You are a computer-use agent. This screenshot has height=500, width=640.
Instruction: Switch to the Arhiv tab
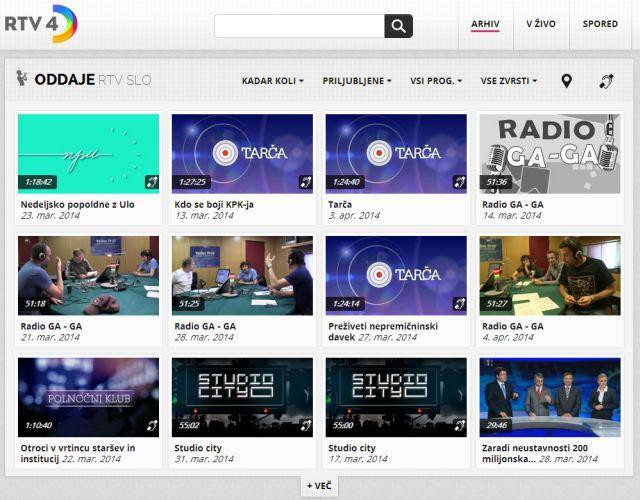tap(486, 24)
